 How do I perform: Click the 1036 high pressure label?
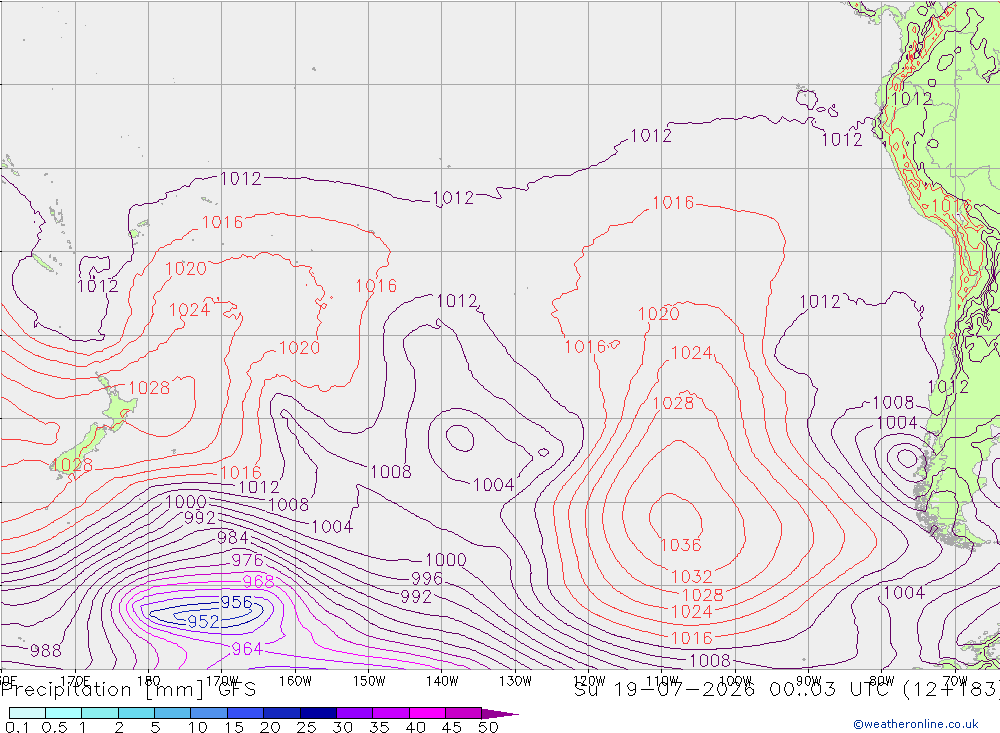coord(680,545)
